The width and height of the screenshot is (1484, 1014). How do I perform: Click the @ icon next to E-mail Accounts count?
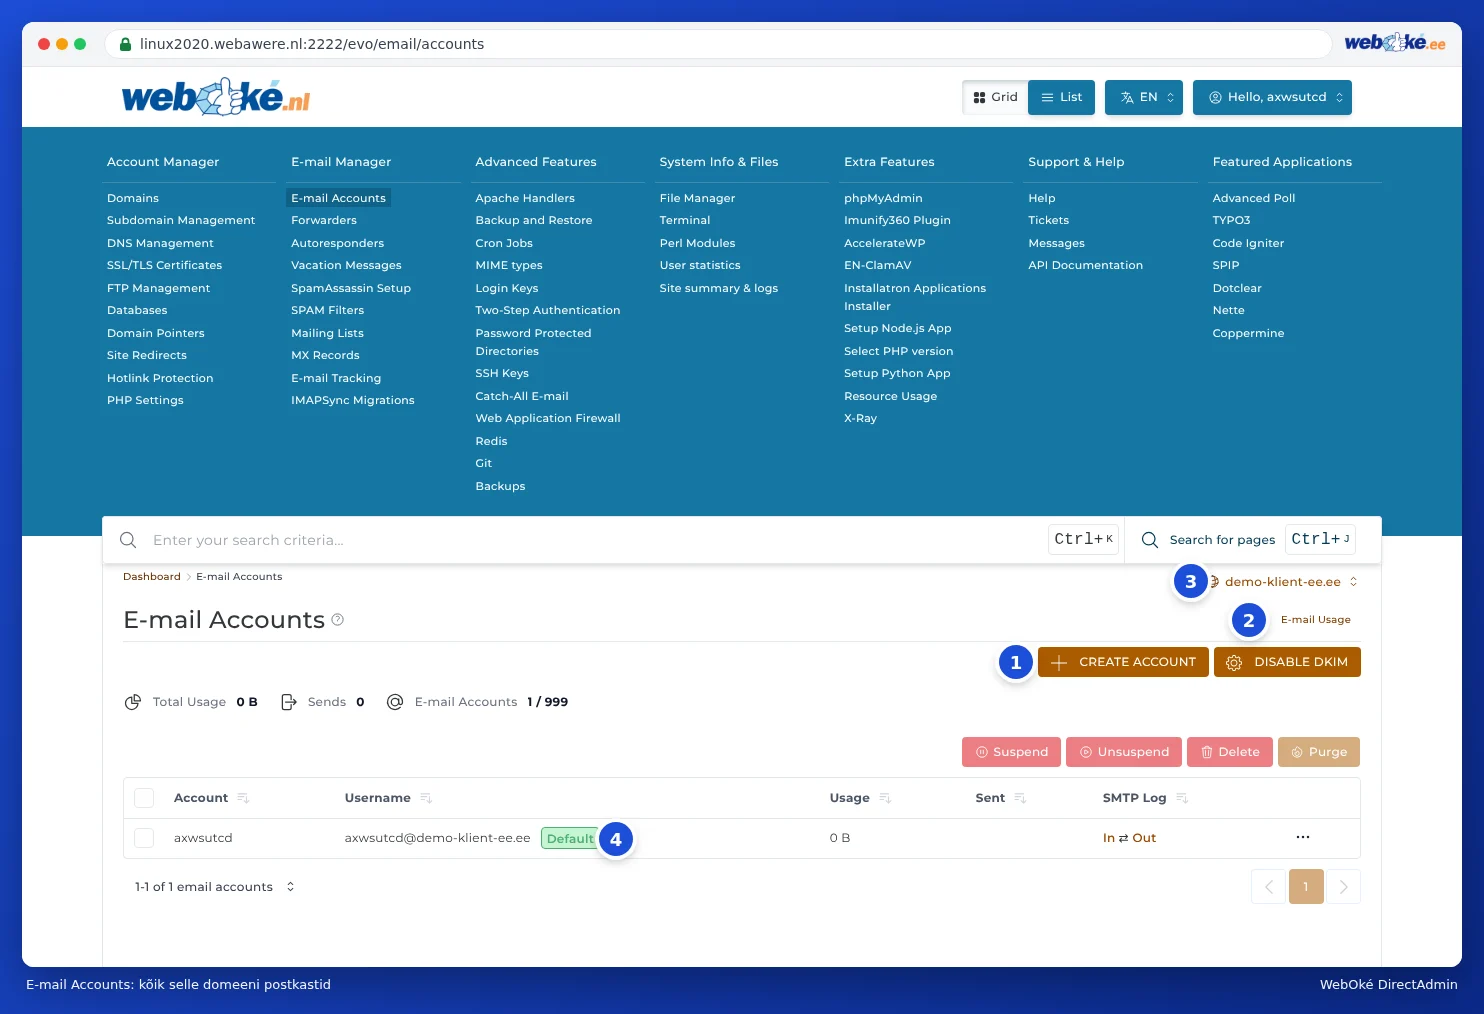click(x=395, y=702)
